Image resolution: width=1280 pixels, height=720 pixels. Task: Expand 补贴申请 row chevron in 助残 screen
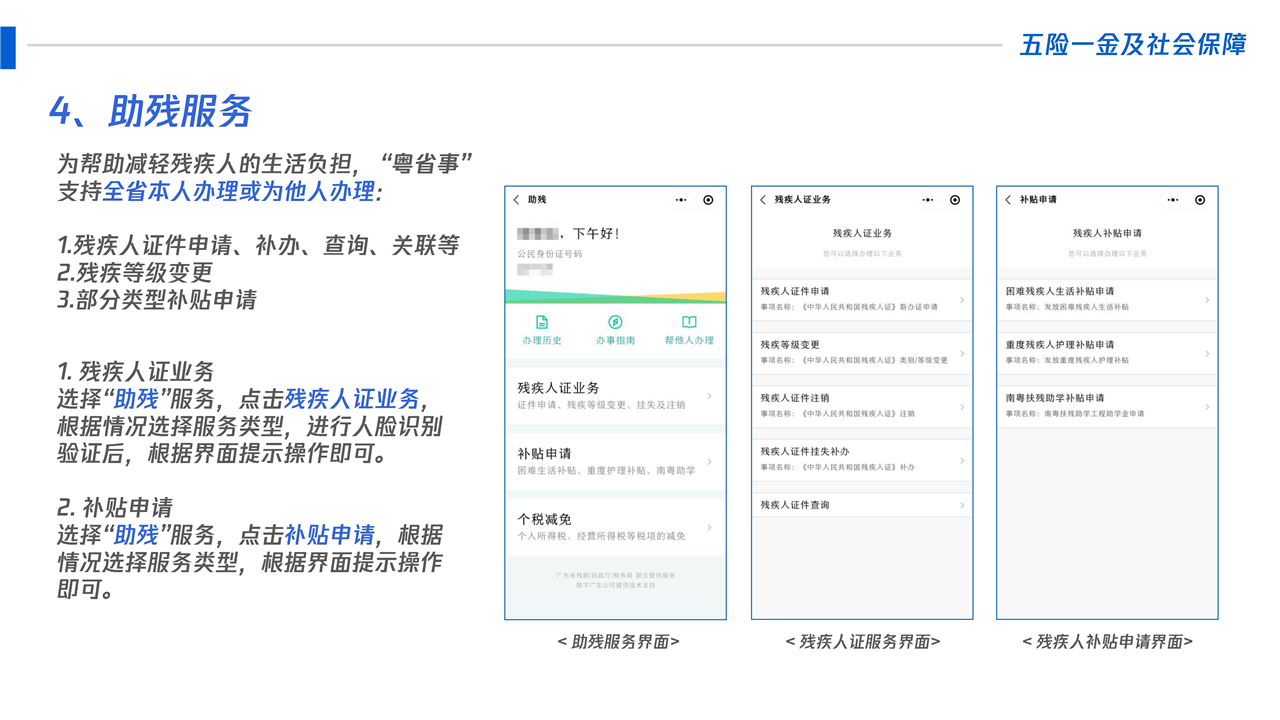(710, 462)
